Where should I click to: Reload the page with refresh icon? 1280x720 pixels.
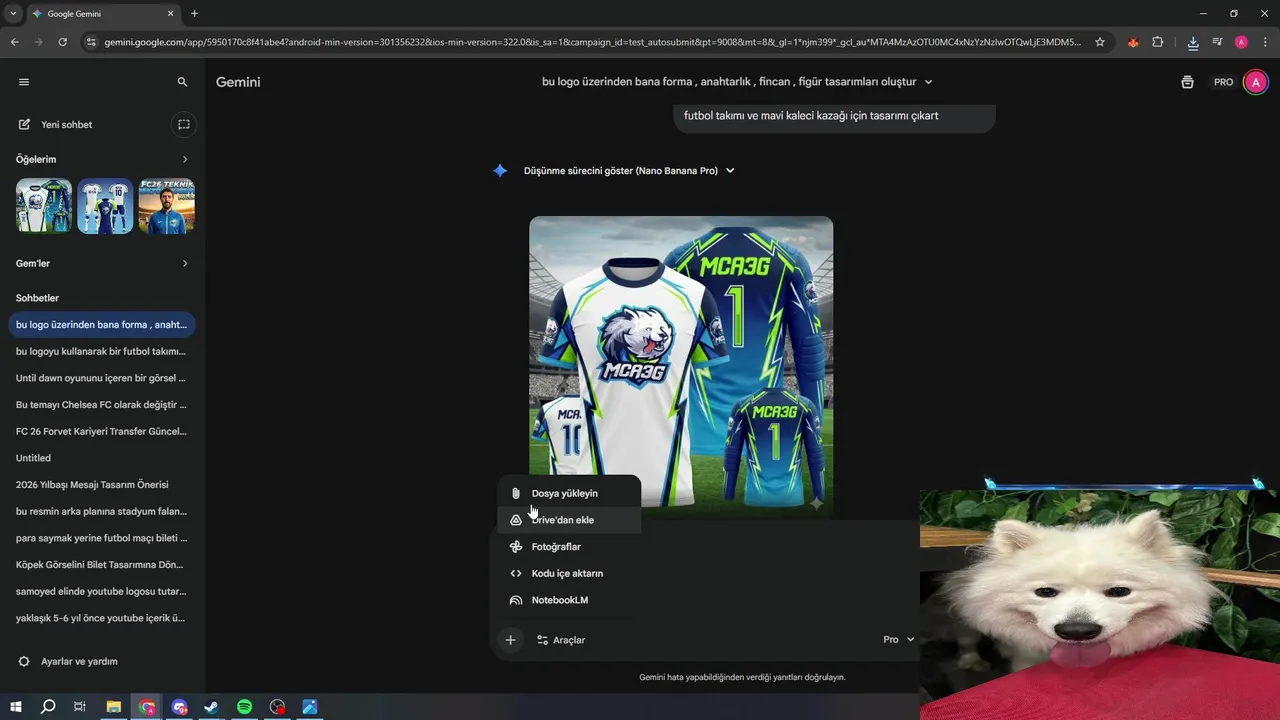[x=63, y=42]
